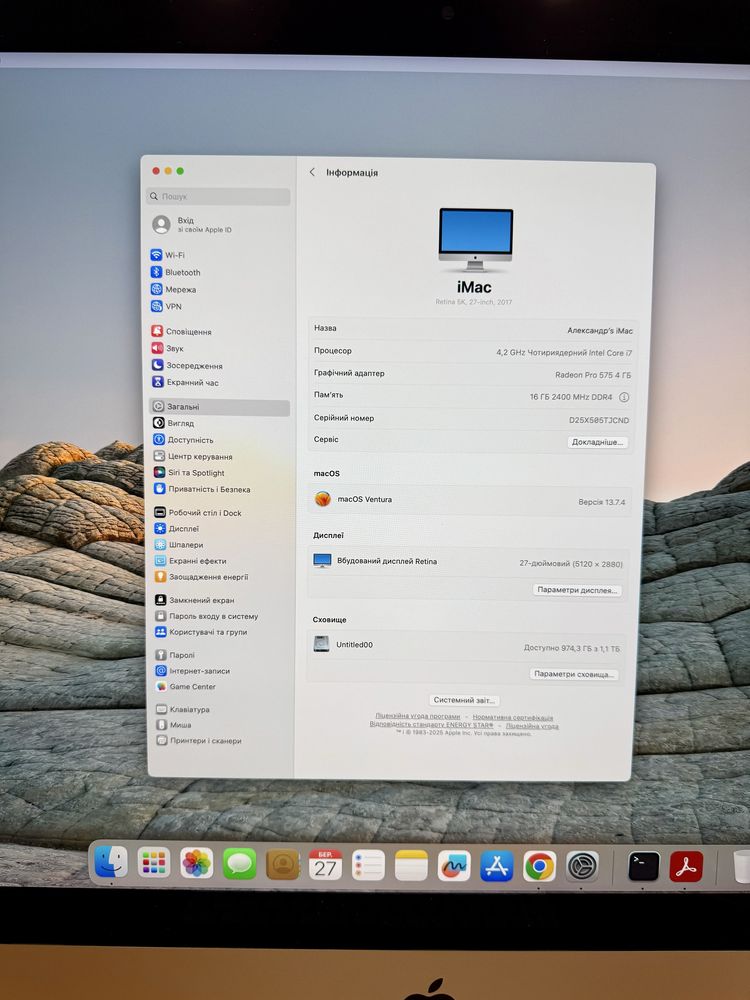
Task: Open Миша mouse settings
Action: (x=174, y=725)
